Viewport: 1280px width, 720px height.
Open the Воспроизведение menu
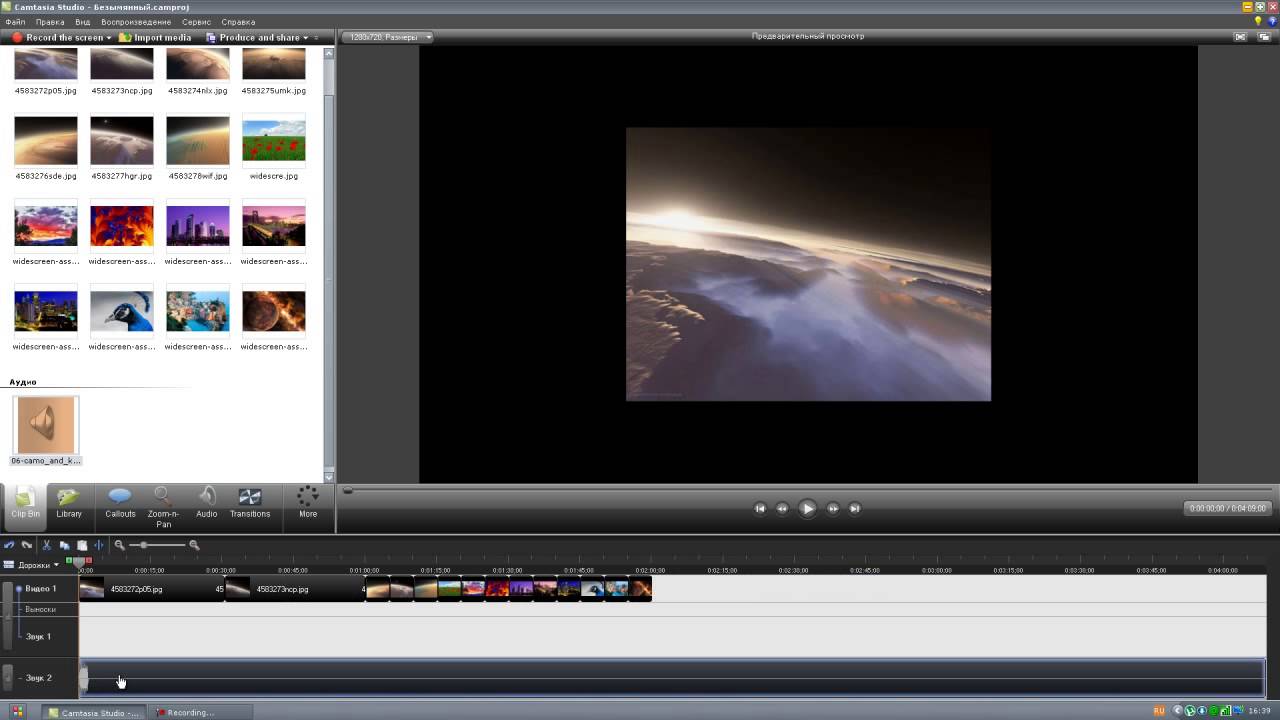(136, 22)
